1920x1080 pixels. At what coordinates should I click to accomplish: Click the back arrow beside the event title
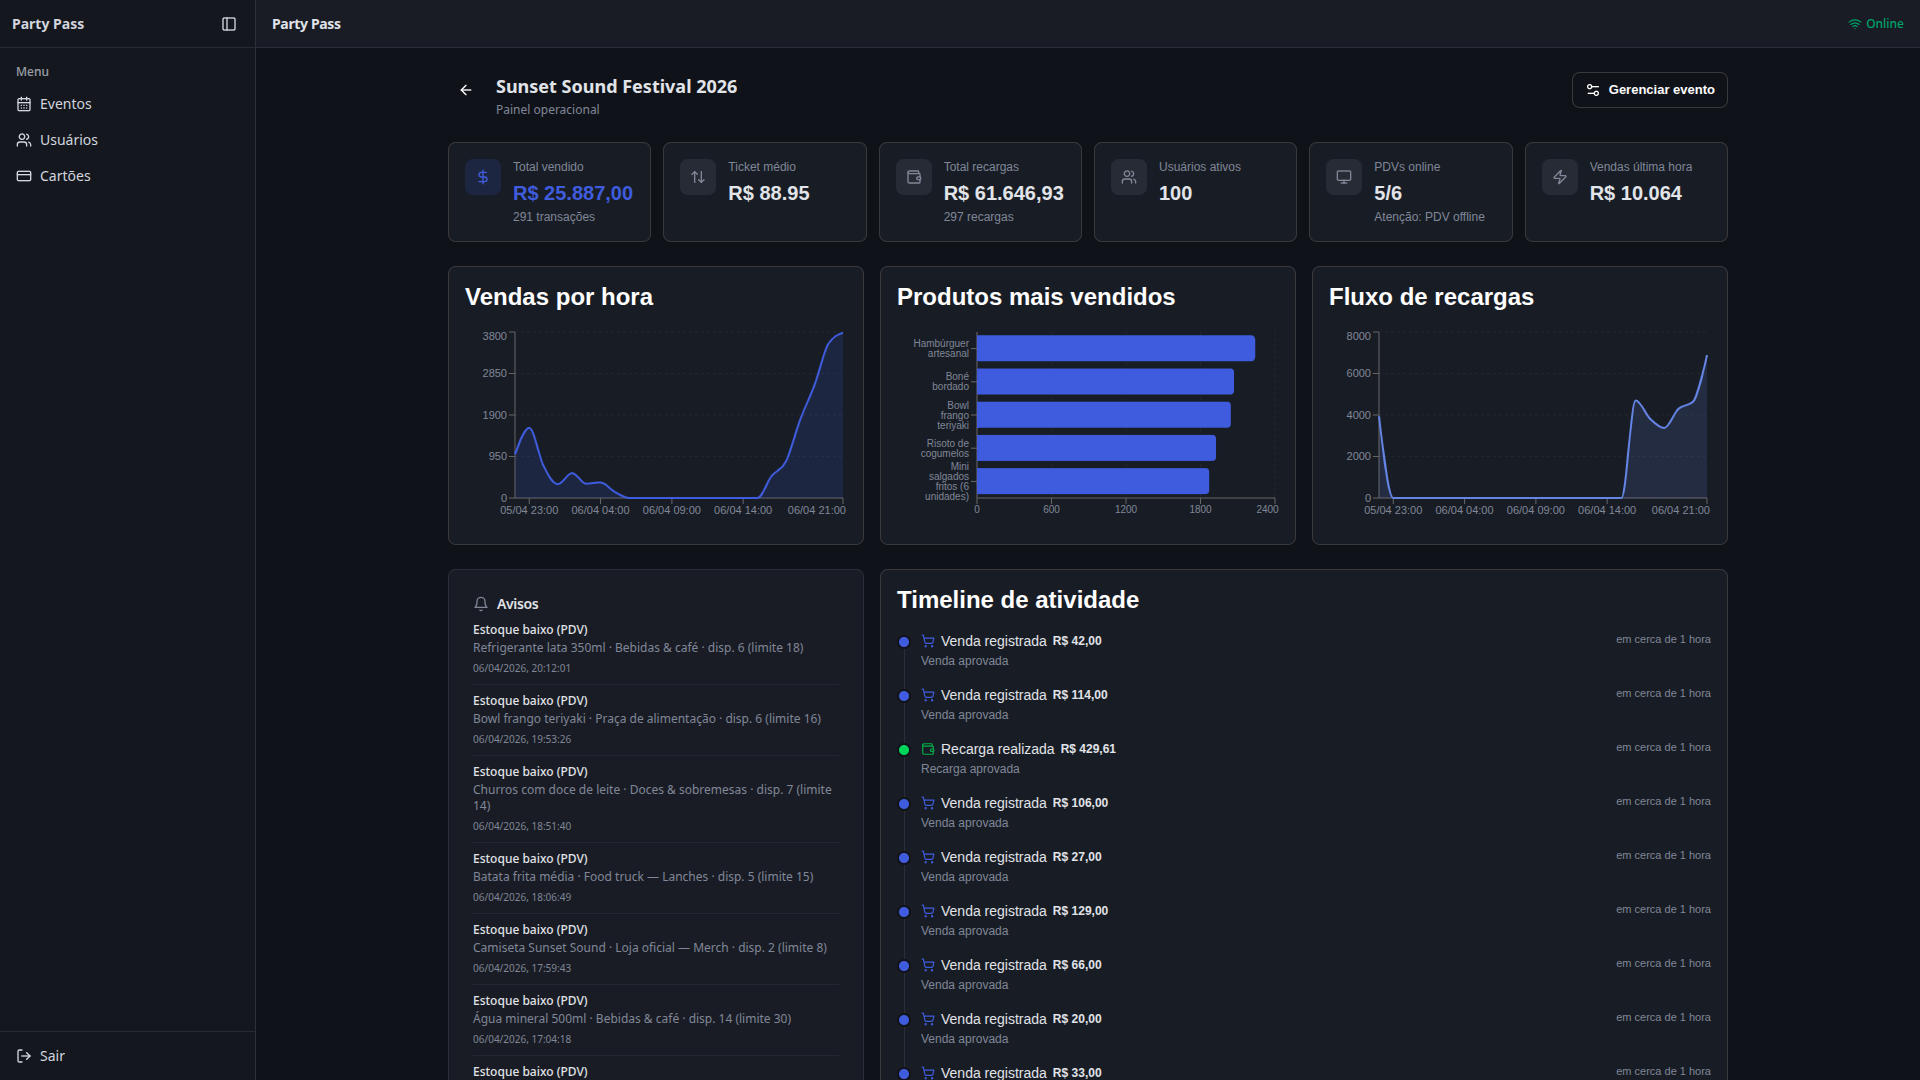(x=466, y=90)
